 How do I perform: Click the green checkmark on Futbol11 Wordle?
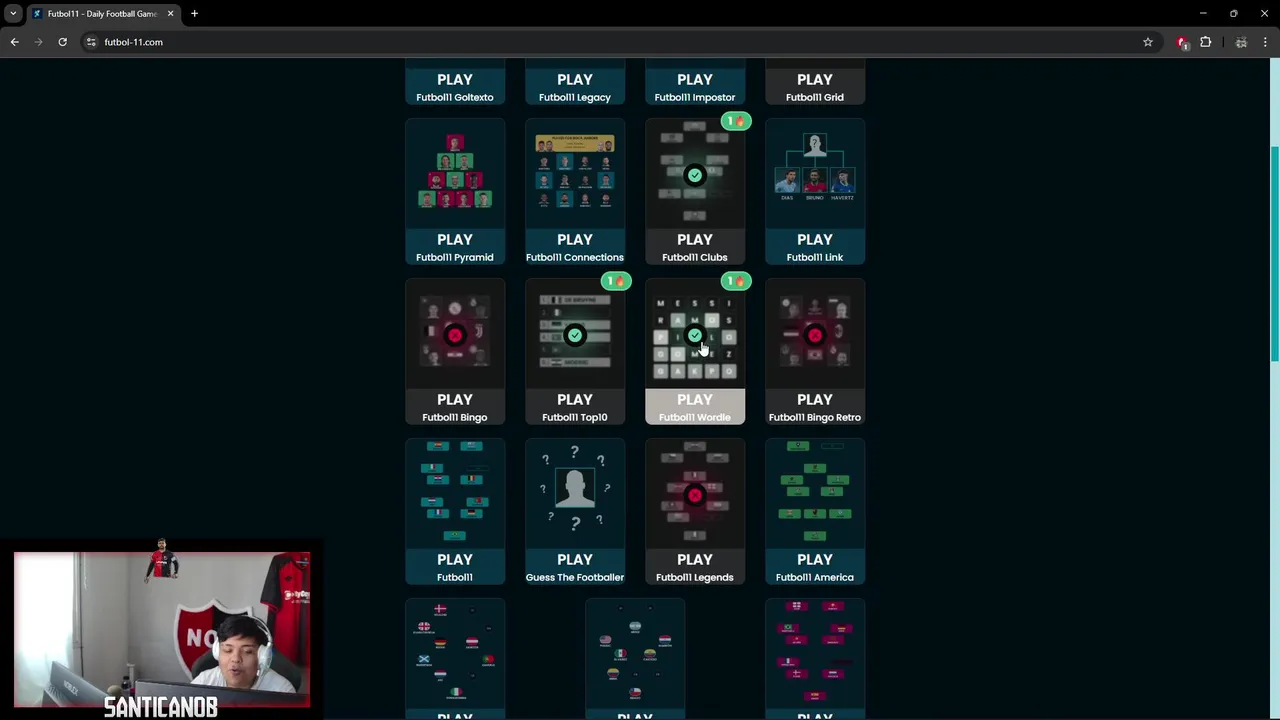[695, 335]
